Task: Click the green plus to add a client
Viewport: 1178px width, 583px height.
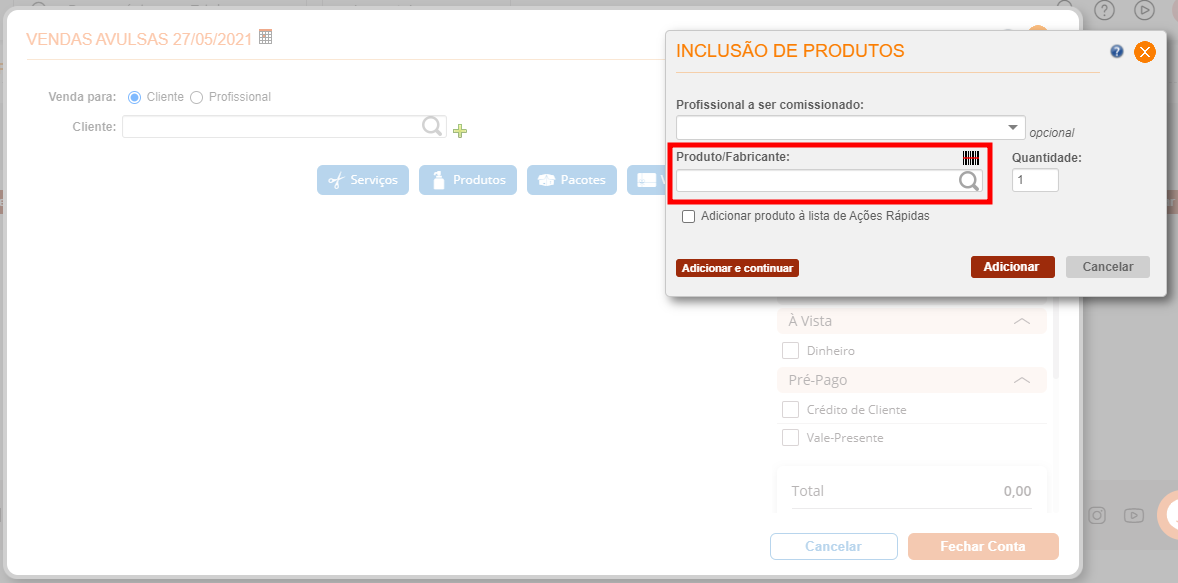Action: (460, 131)
